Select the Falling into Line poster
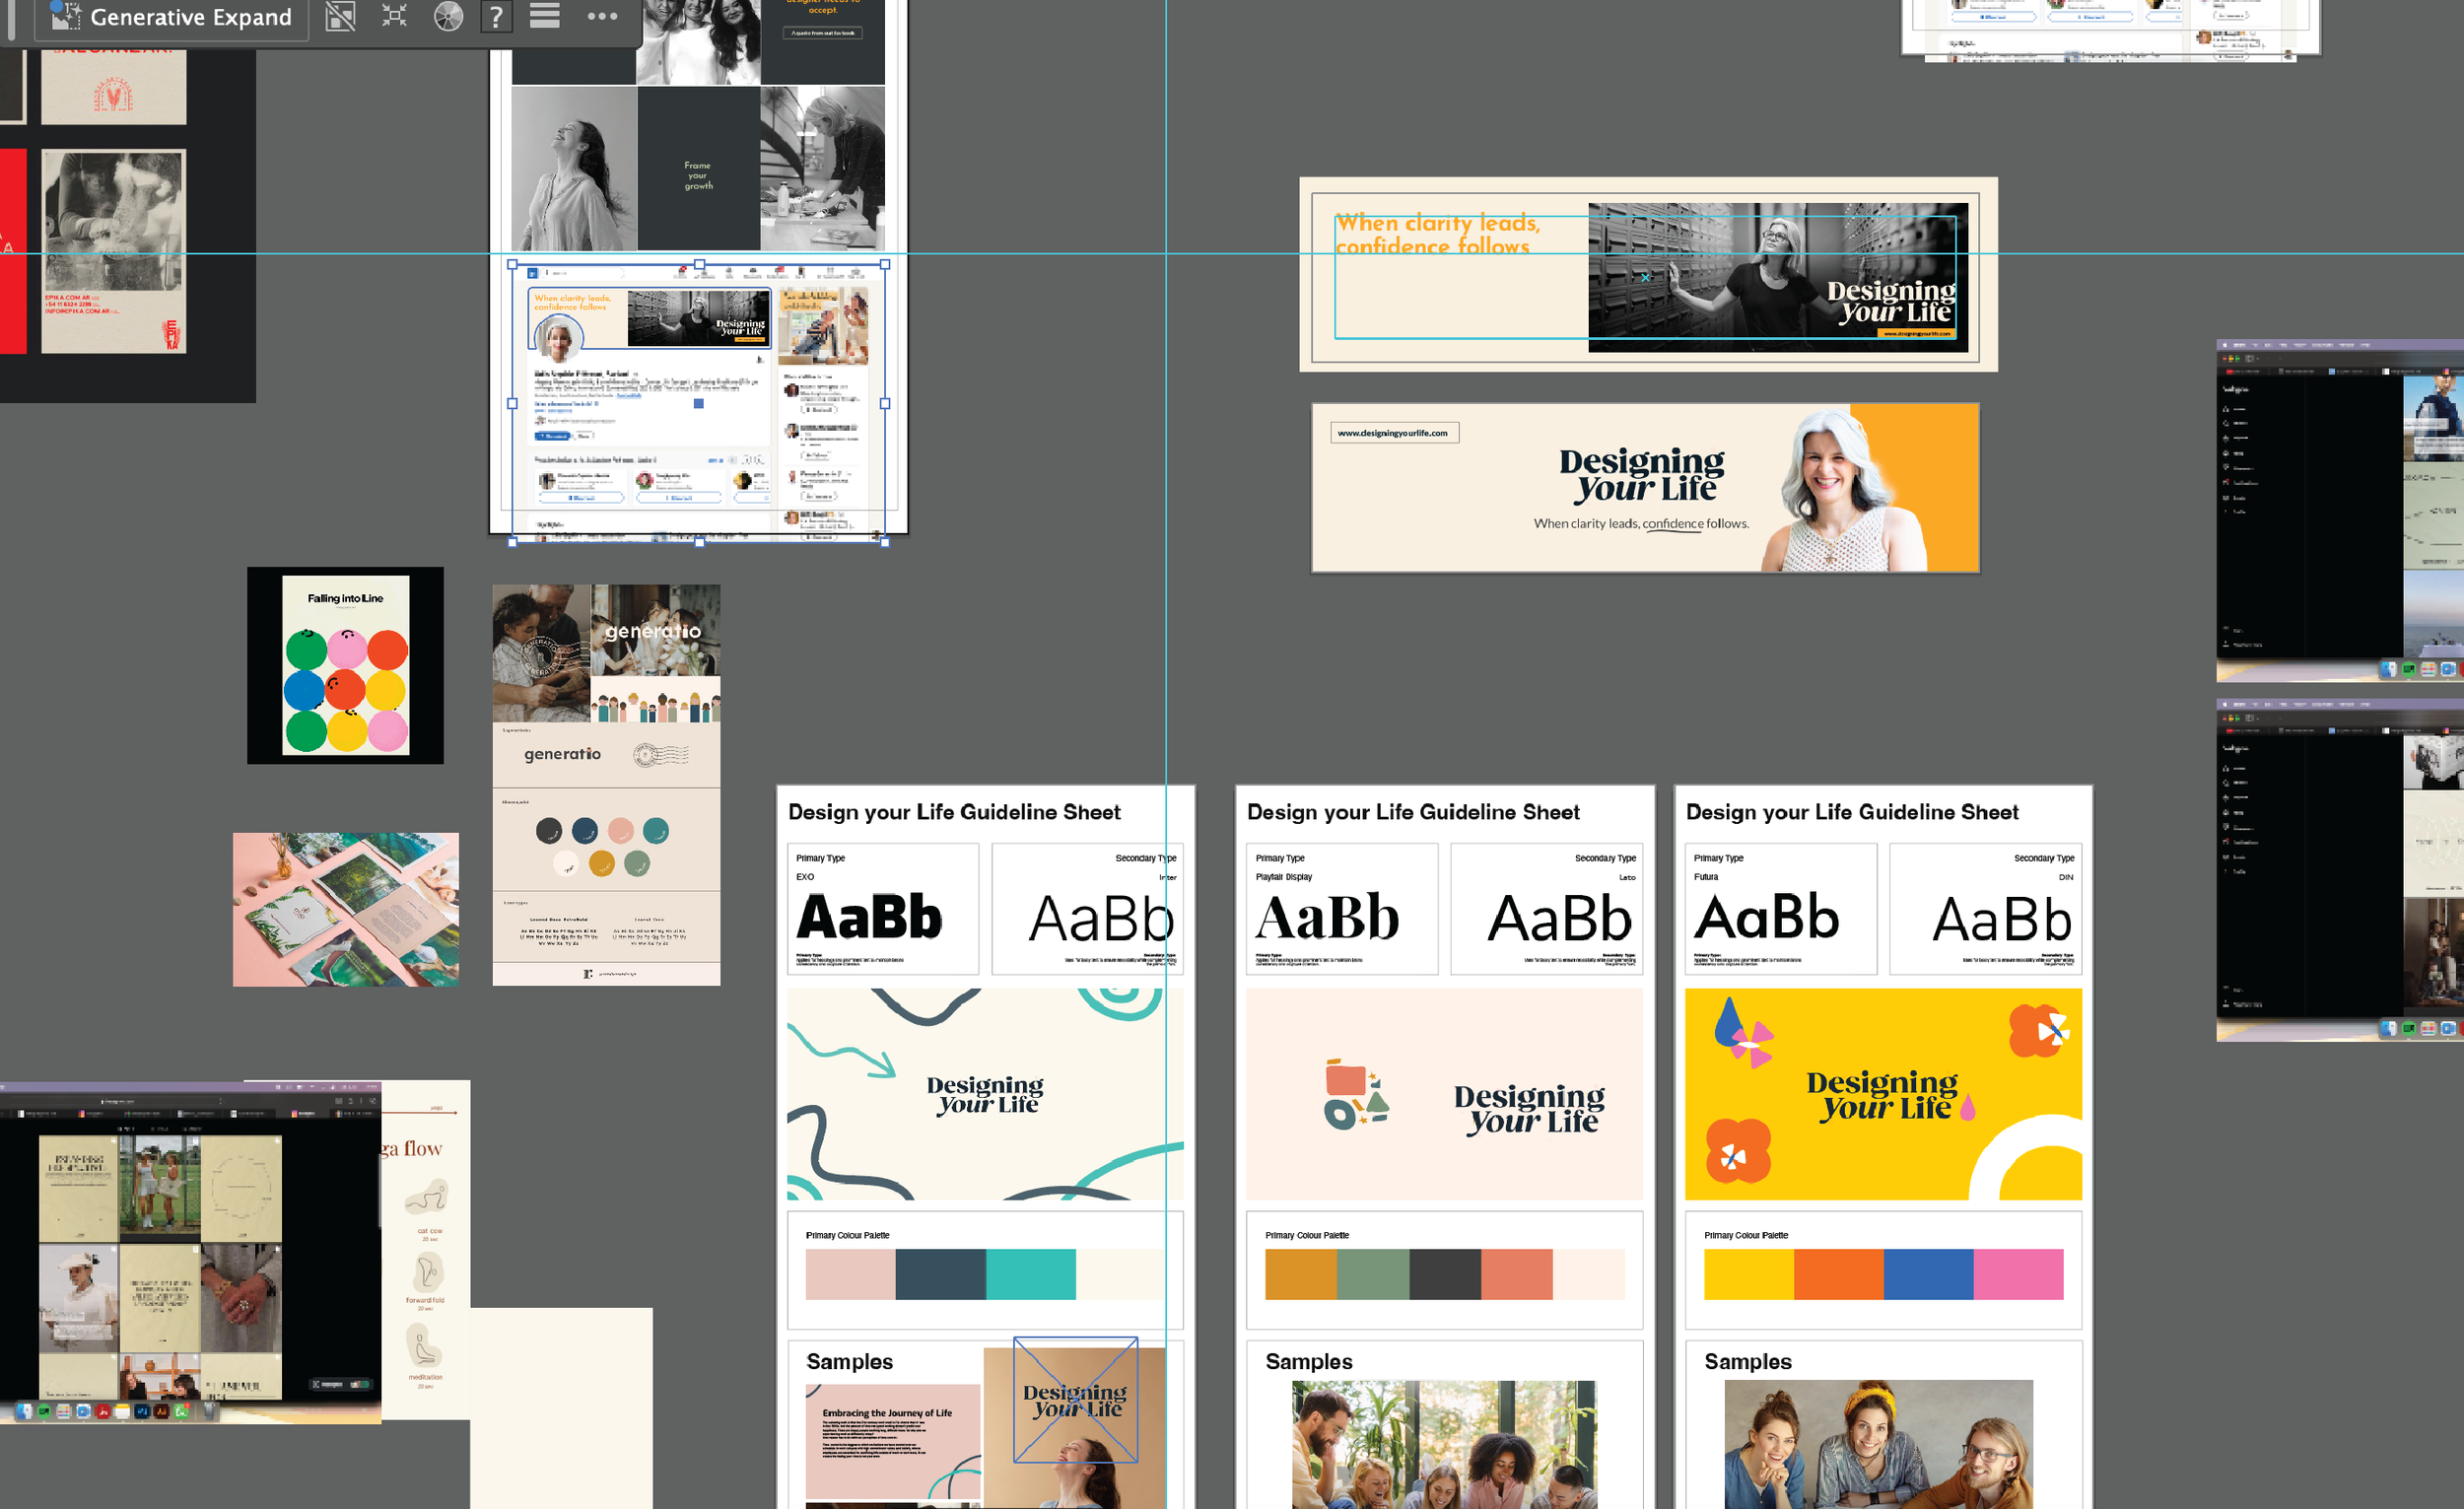 345,666
